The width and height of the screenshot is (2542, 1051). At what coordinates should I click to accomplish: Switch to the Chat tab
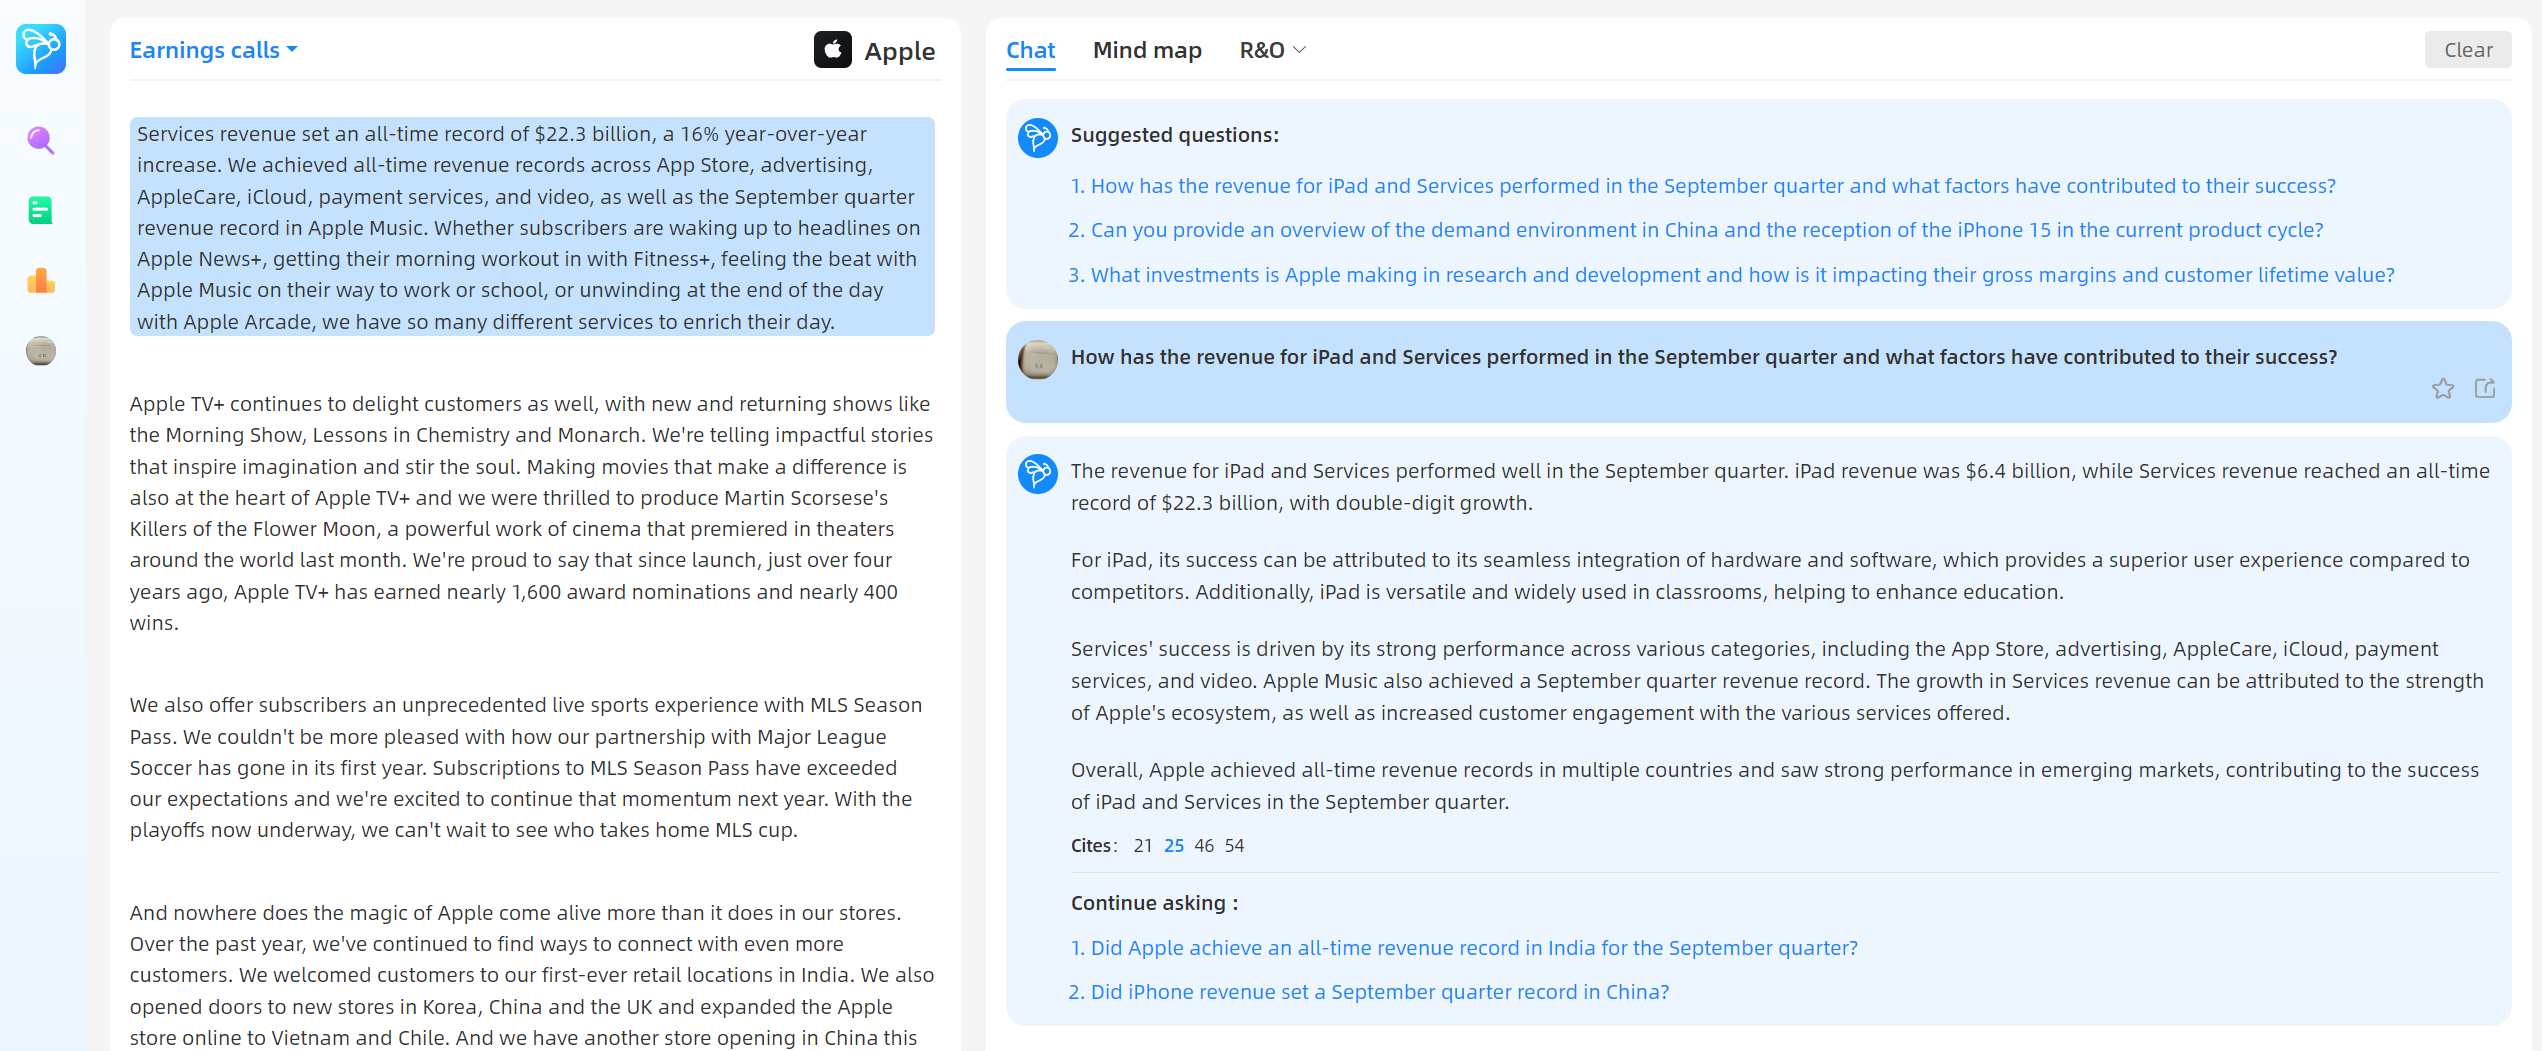click(x=1030, y=50)
